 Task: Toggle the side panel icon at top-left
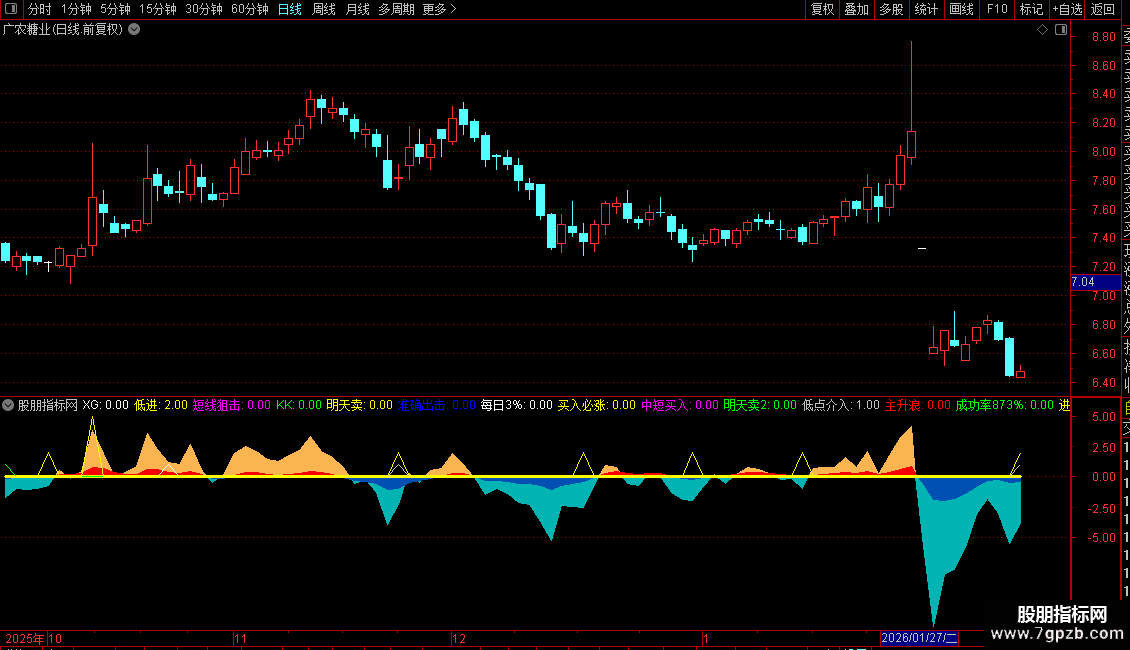(11, 9)
